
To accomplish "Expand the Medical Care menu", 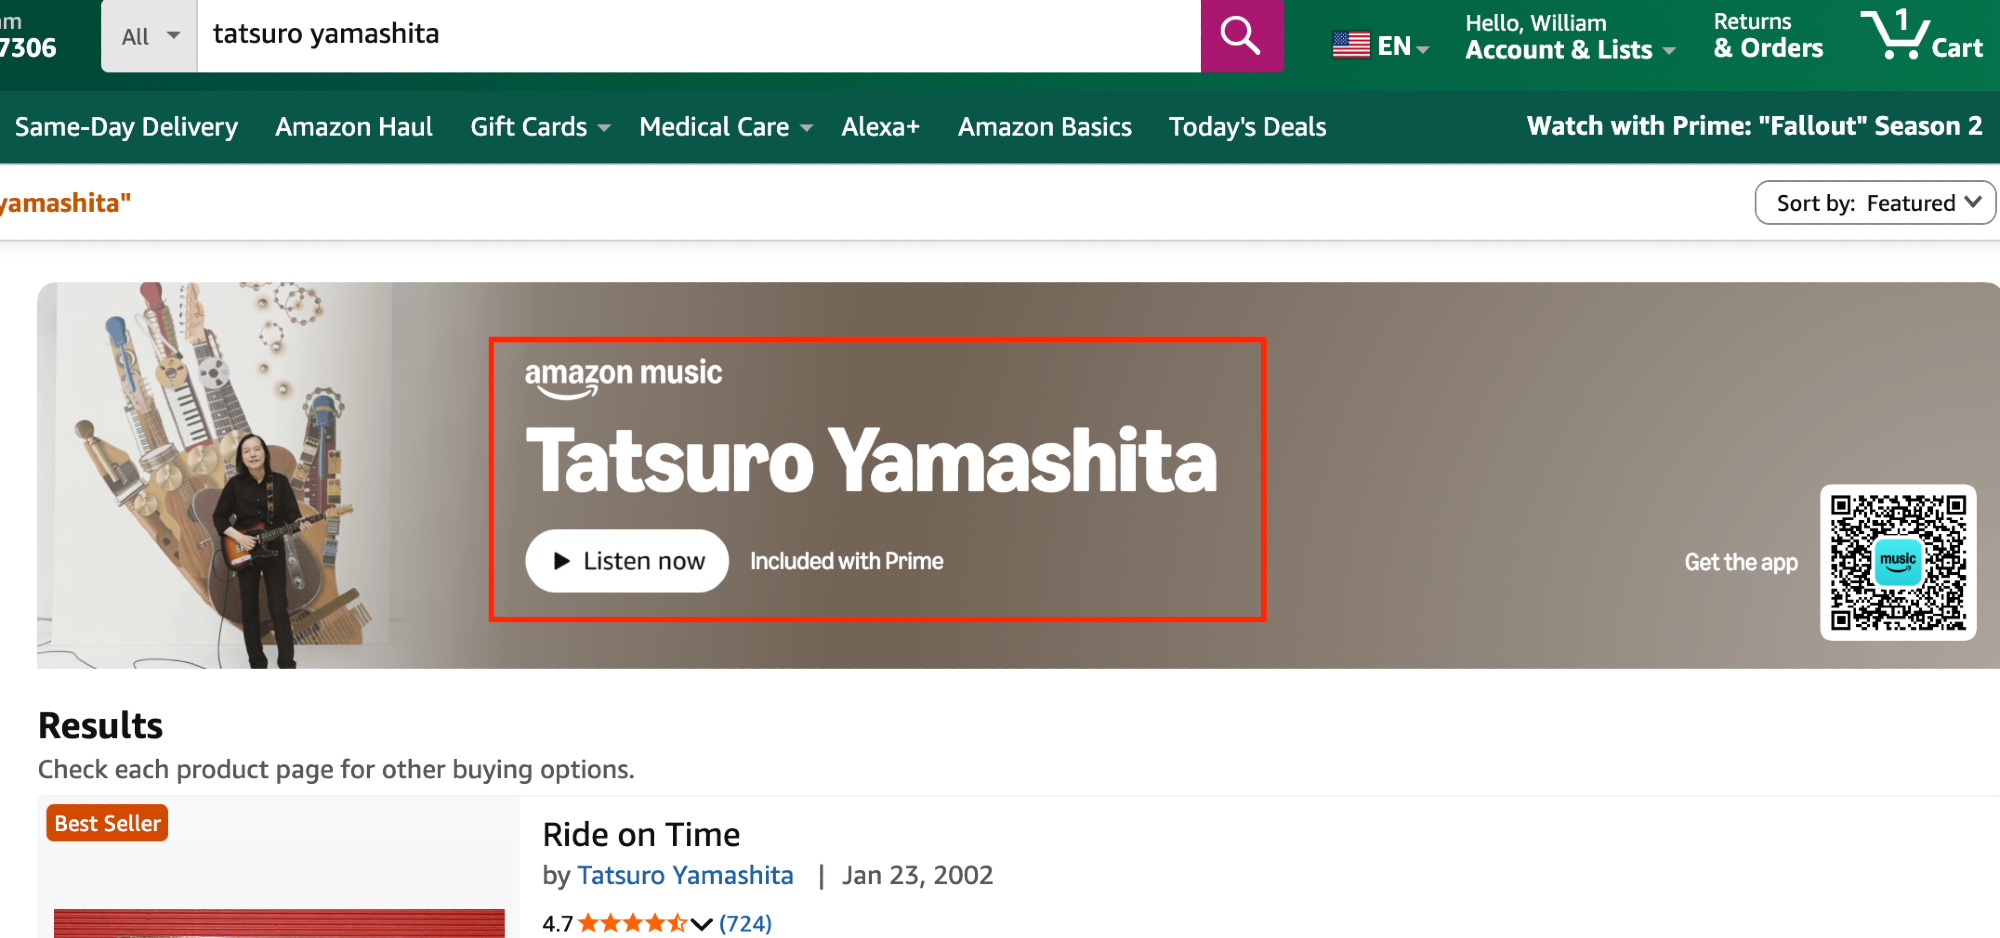I will coord(725,127).
